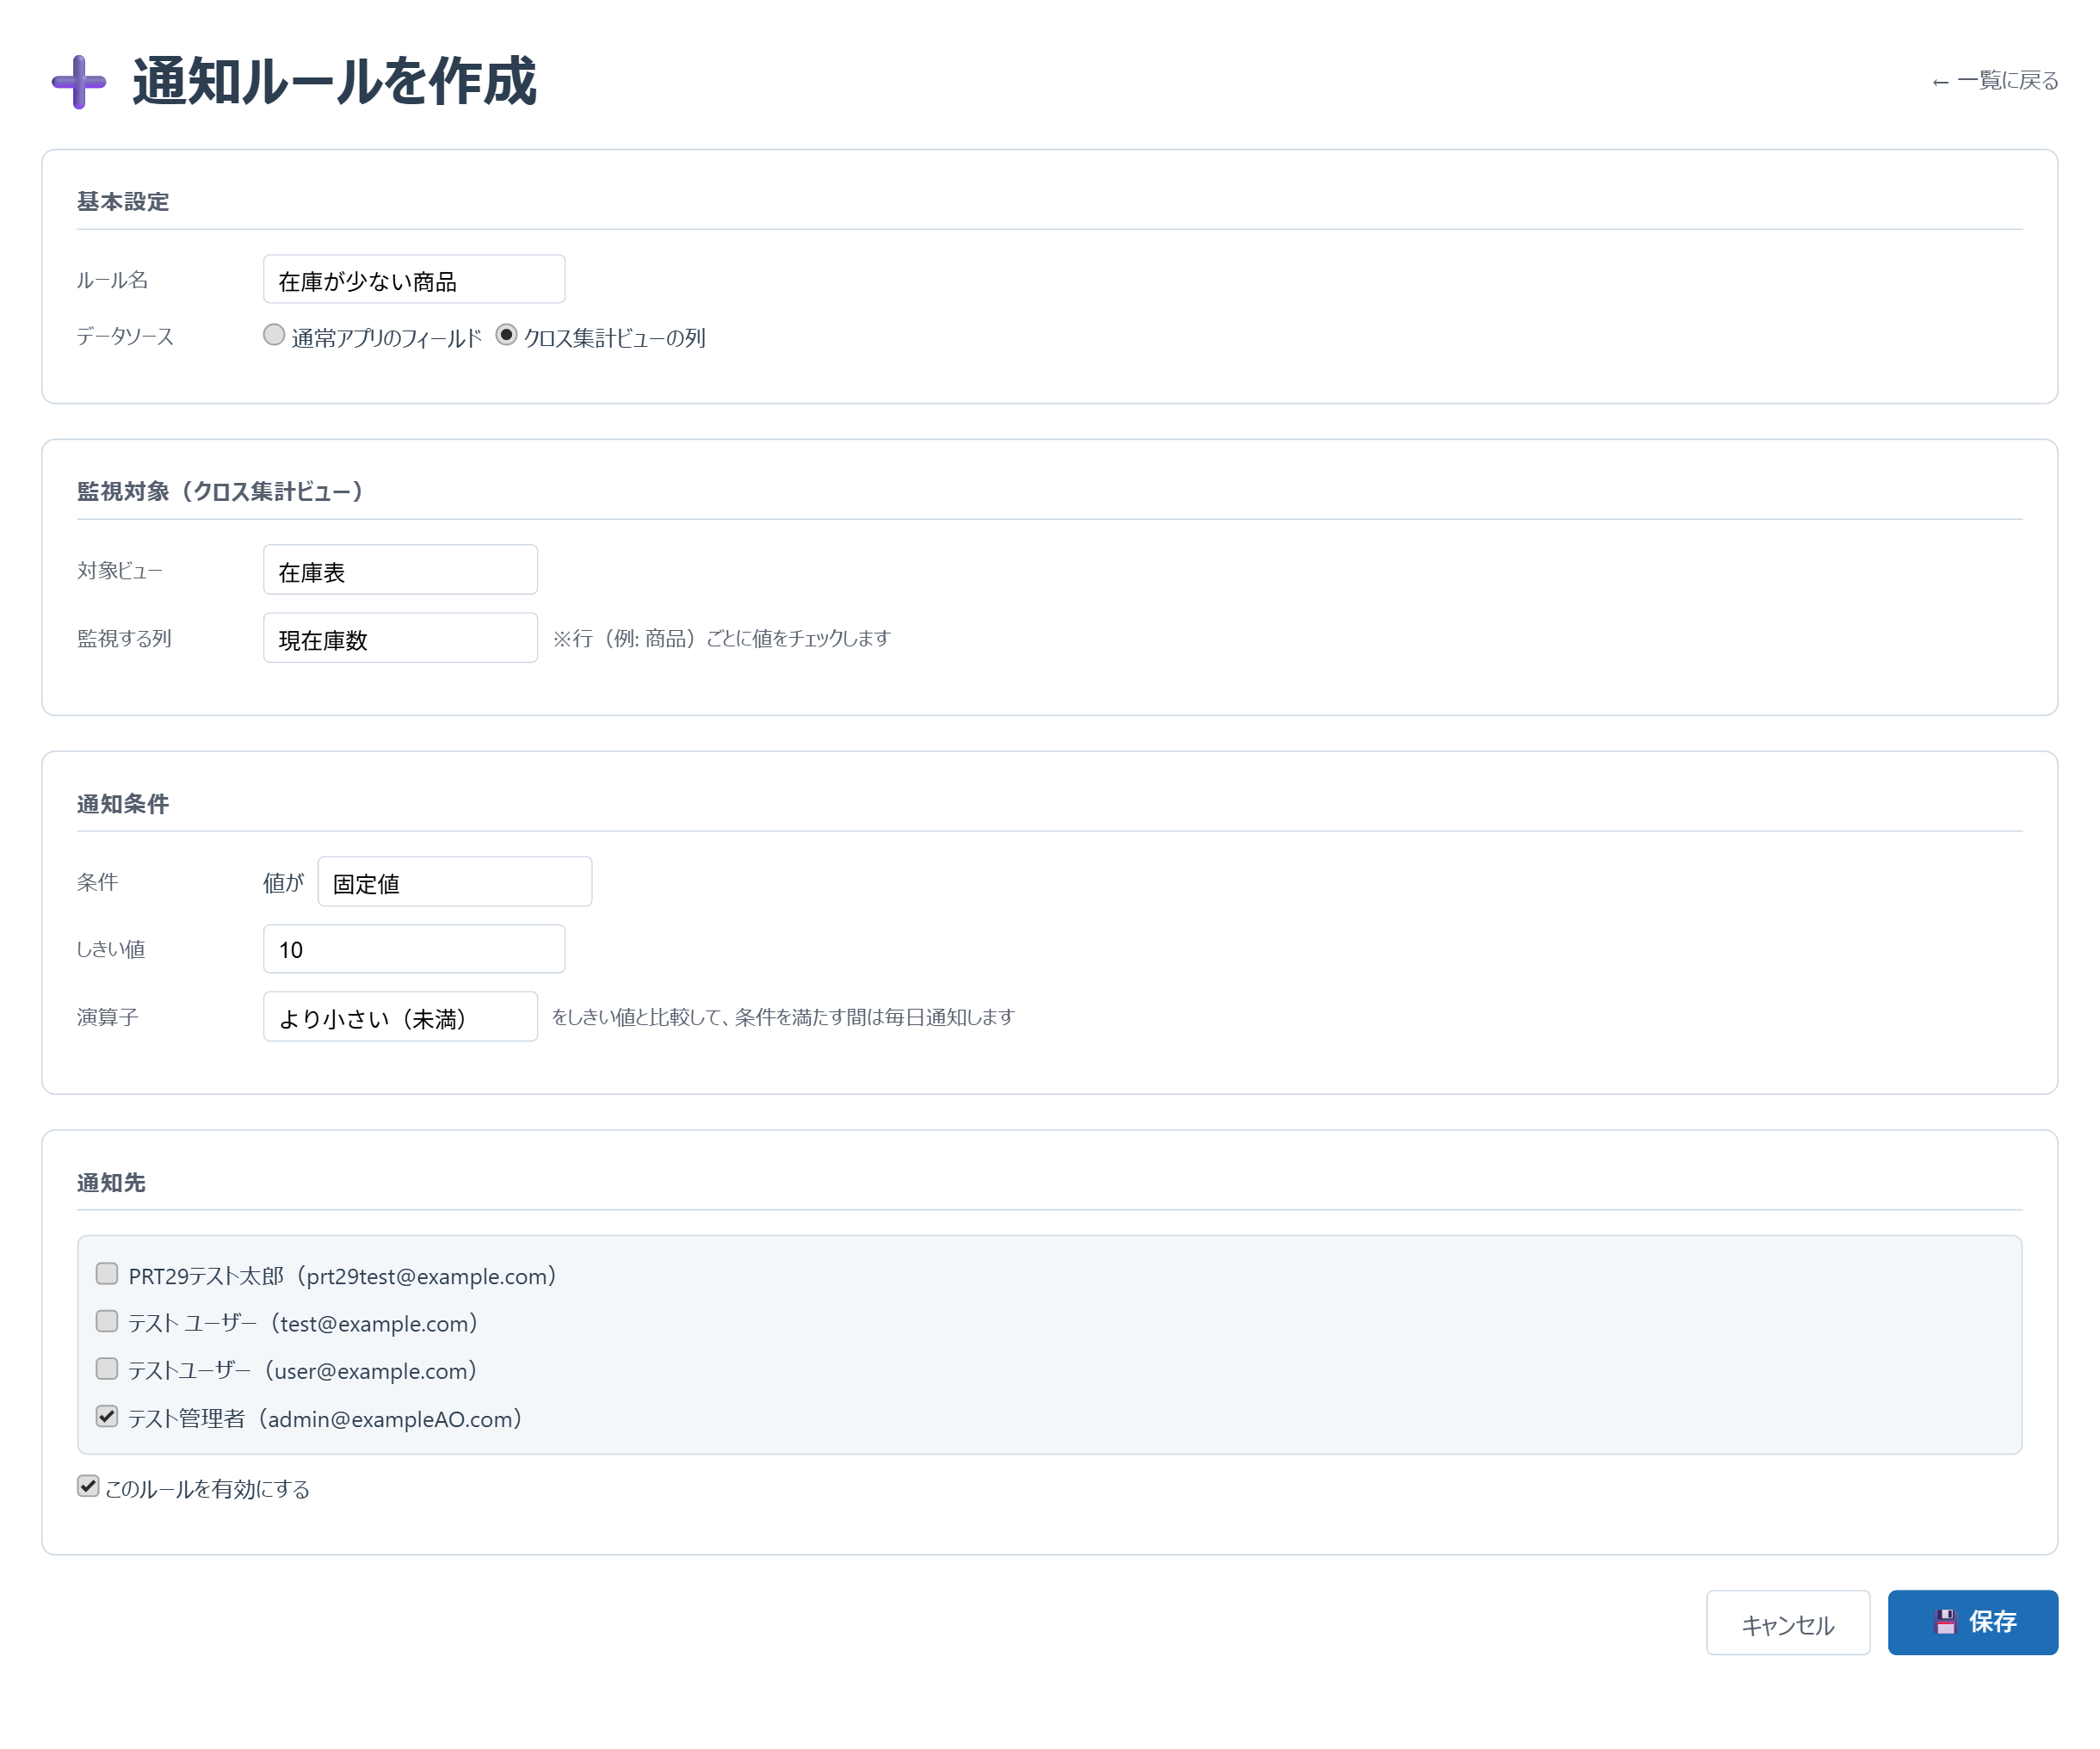The width and height of the screenshot is (2100, 1749).
Task: Open the 演算子 dropdown showing より小さい（未満）
Action: [x=400, y=1017]
